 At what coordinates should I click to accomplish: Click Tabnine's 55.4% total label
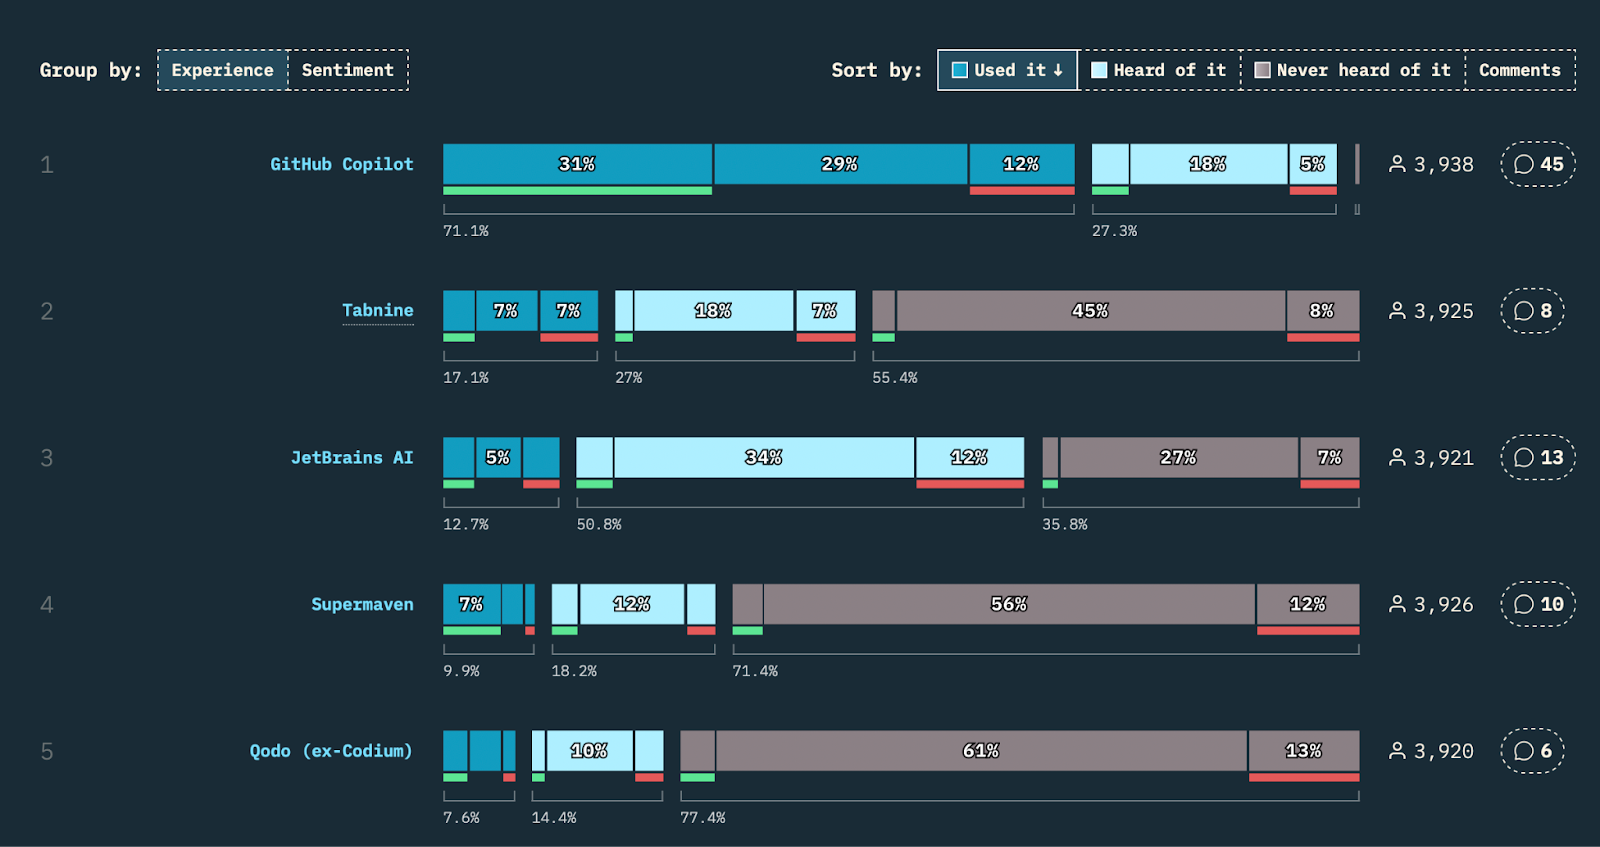pyautogui.click(x=895, y=378)
